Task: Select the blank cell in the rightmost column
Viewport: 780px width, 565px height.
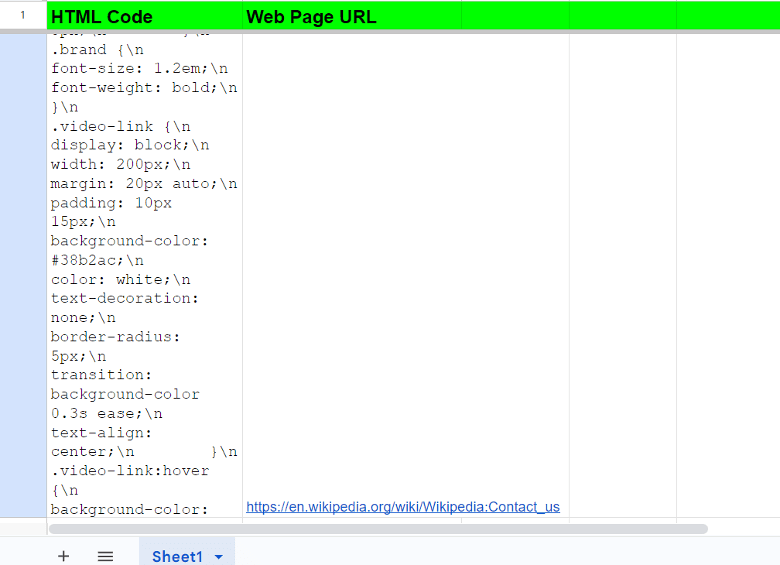Action: [x=728, y=275]
